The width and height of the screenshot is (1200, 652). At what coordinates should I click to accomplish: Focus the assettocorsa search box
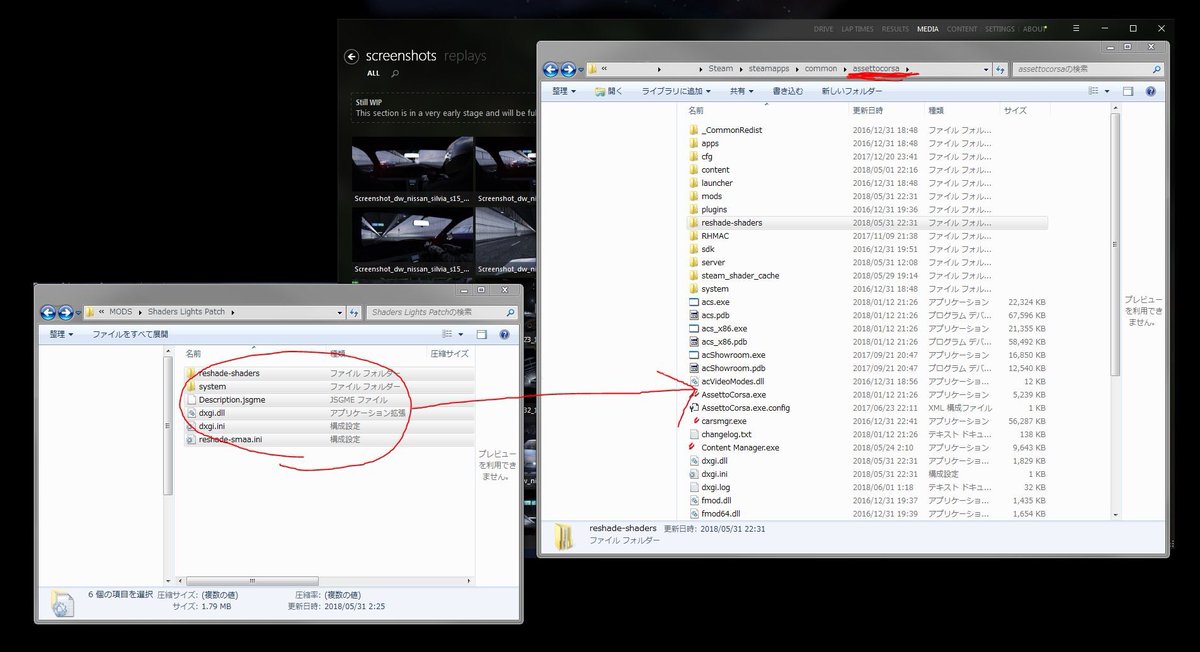[1088, 70]
